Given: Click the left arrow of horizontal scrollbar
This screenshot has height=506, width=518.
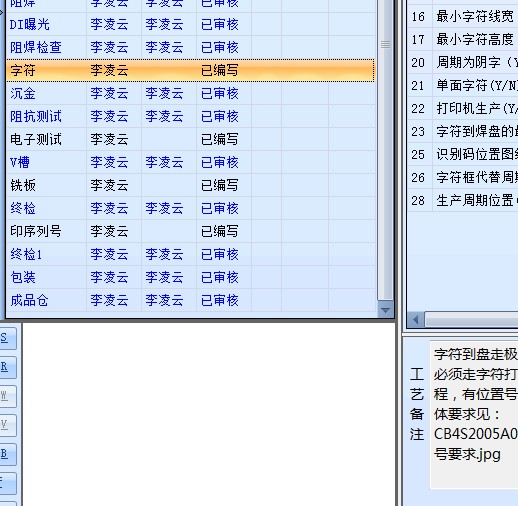Looking at the screenshot, I should 415,320.
